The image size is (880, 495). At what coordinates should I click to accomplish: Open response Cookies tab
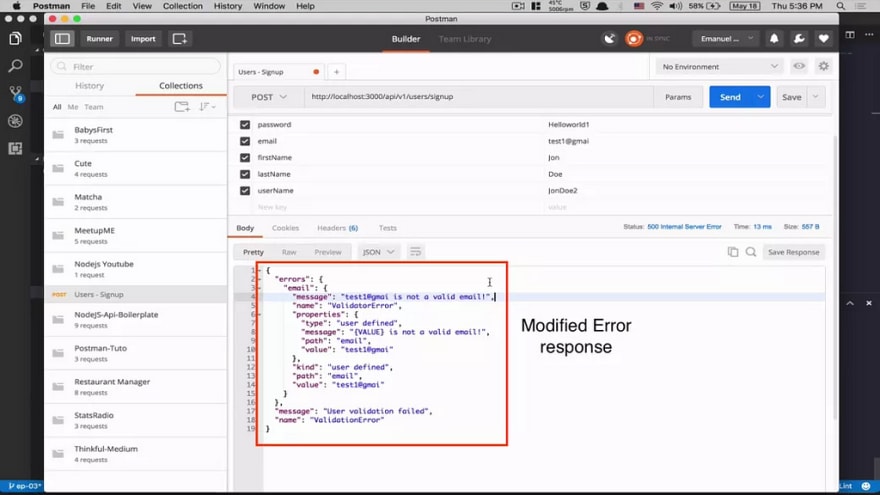pos(285,228)
